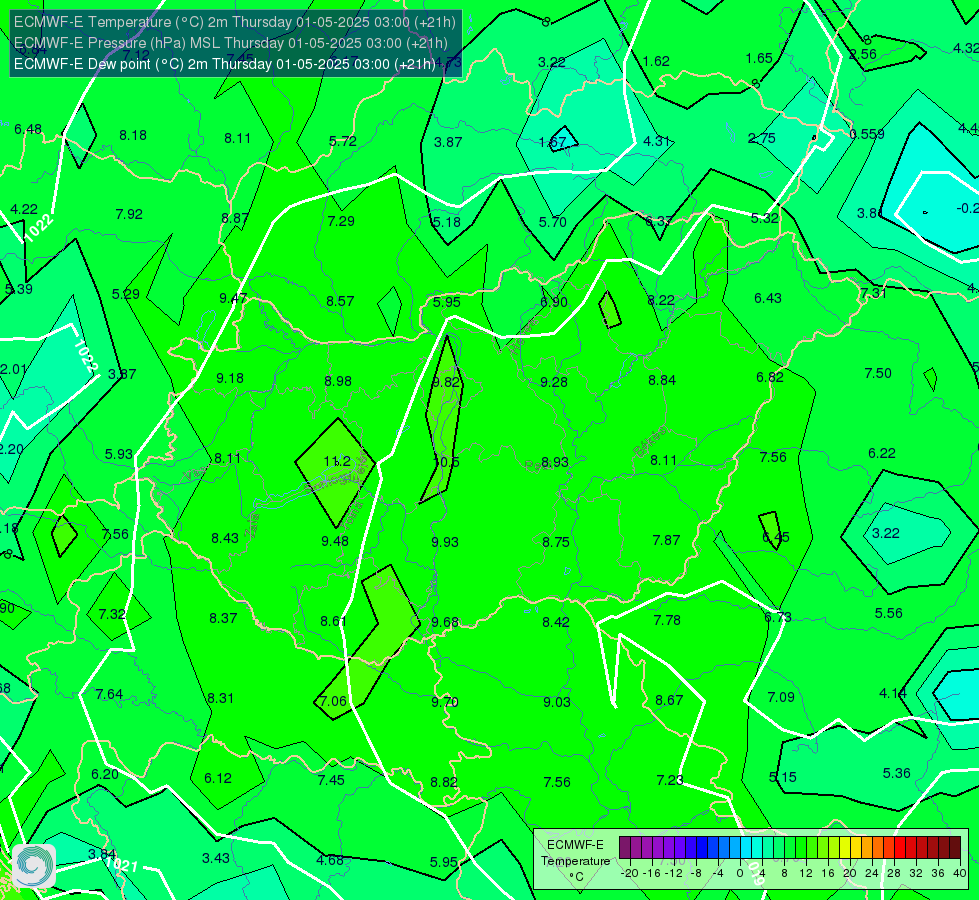The width and height of the screenshot is (979, 900).
Task: Click the 5.56 temperature value
Action: [888, 613]
